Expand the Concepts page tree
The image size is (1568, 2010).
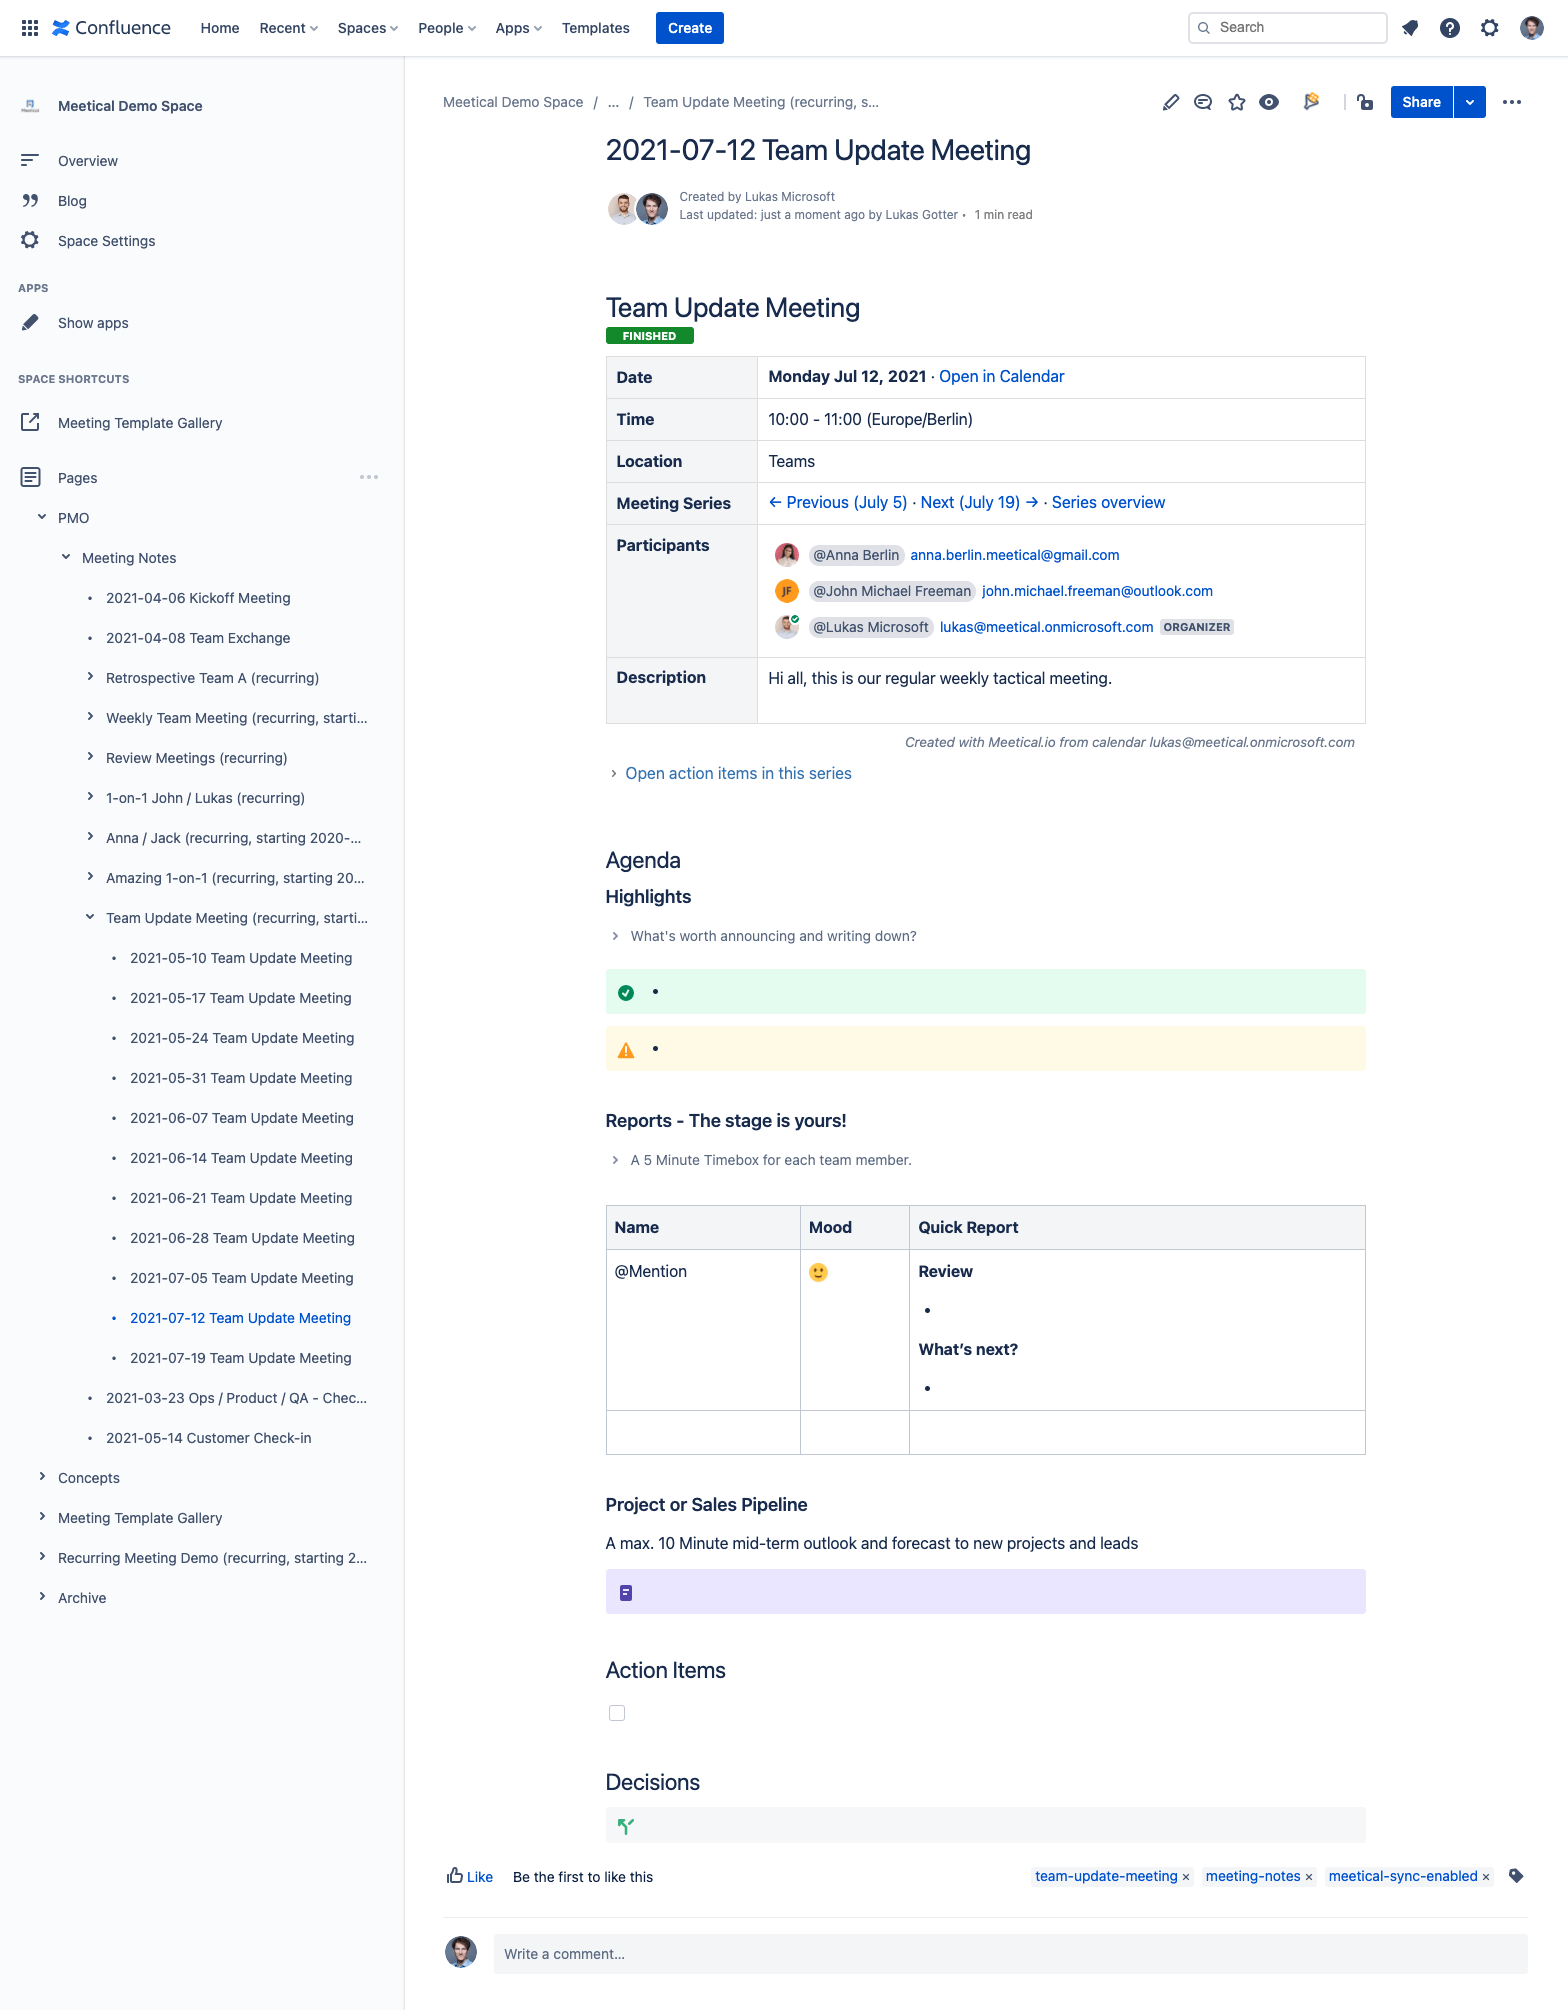[42, 1477]
